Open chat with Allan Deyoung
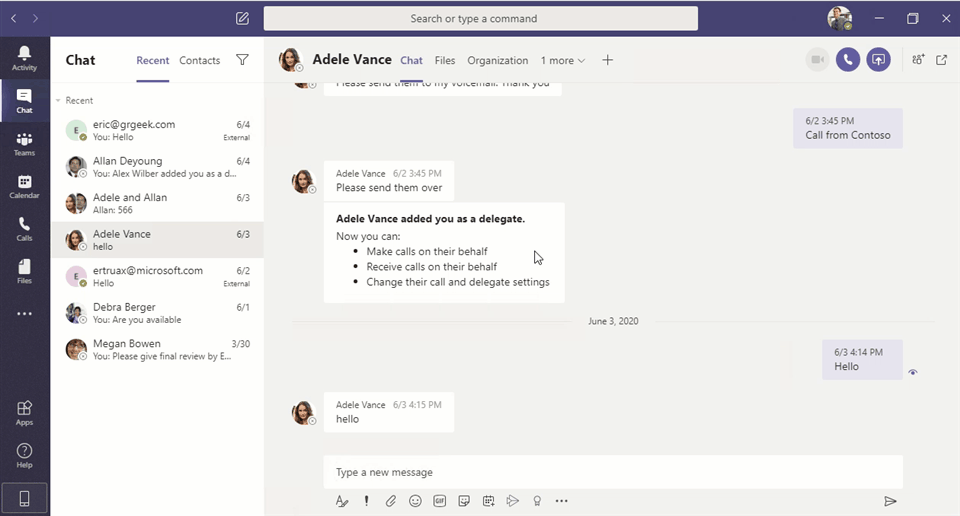This screenshot has width=960, height=516. [x=157, y=166]
